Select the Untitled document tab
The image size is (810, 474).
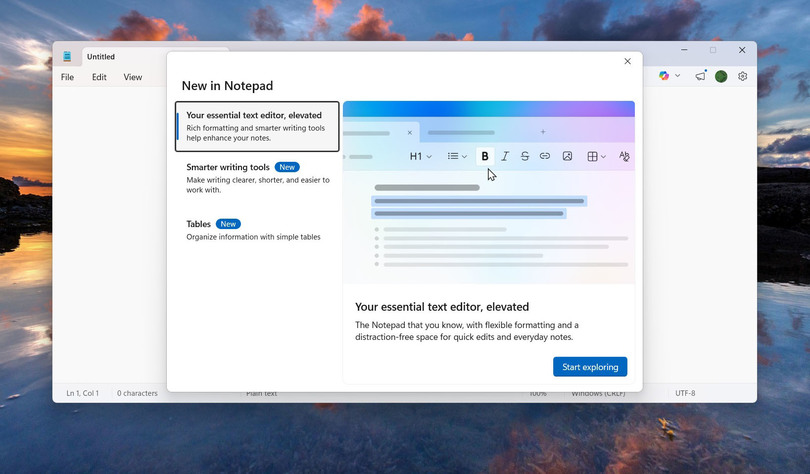click(x=101, y=57)
